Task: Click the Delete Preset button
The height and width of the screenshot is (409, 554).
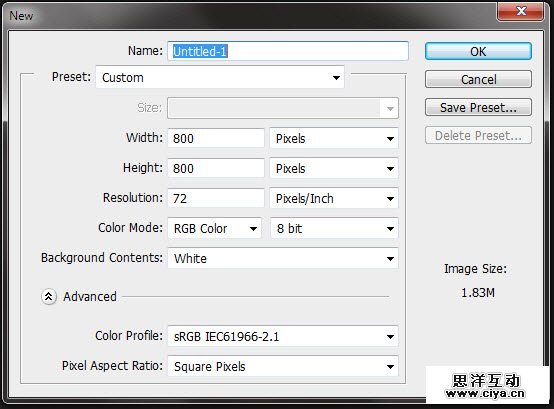Action: [x=478, y=136]
